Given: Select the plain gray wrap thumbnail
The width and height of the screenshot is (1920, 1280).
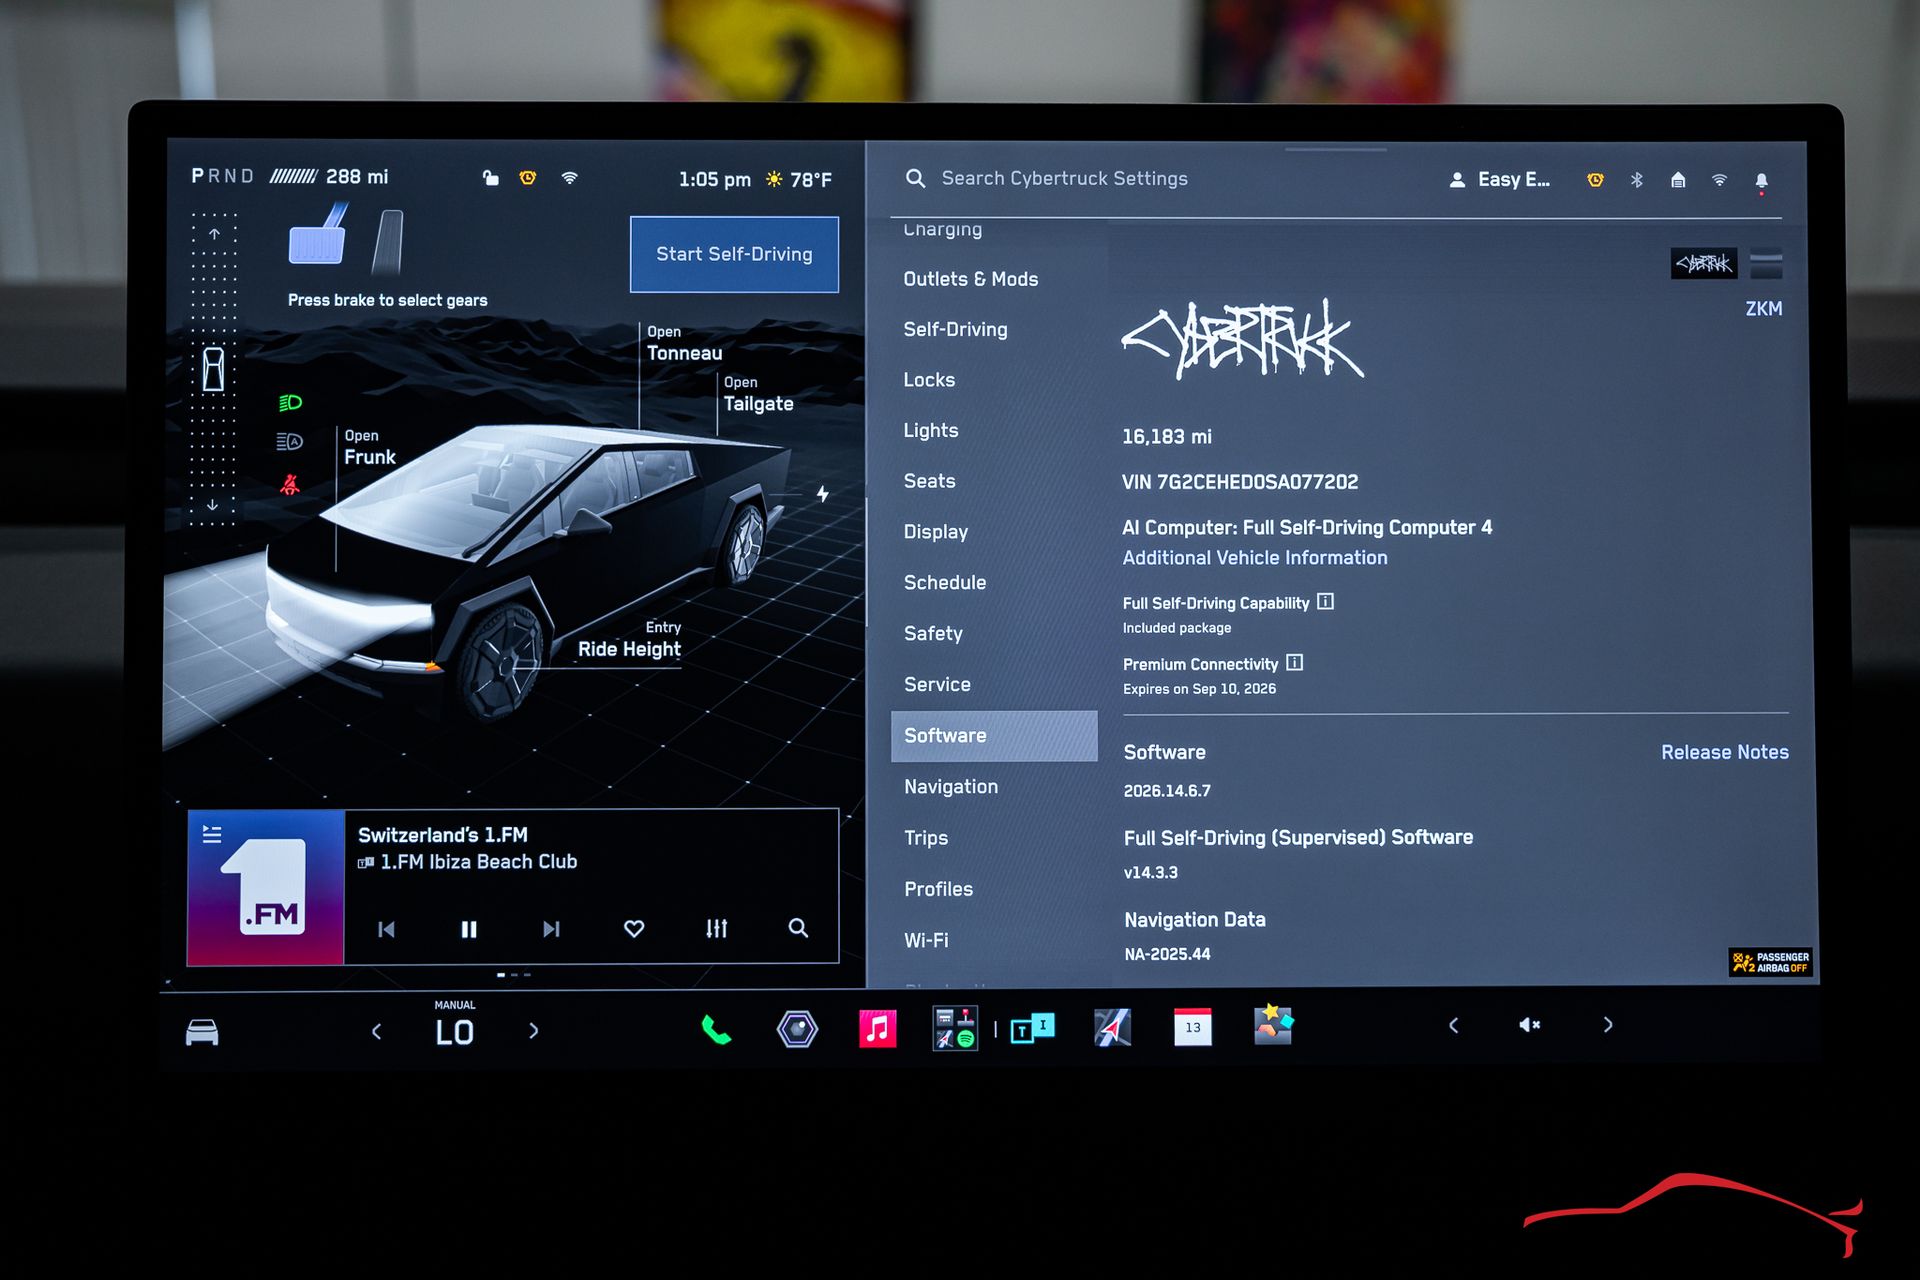Looking at the screenshot, I should tap(1767, 264).
